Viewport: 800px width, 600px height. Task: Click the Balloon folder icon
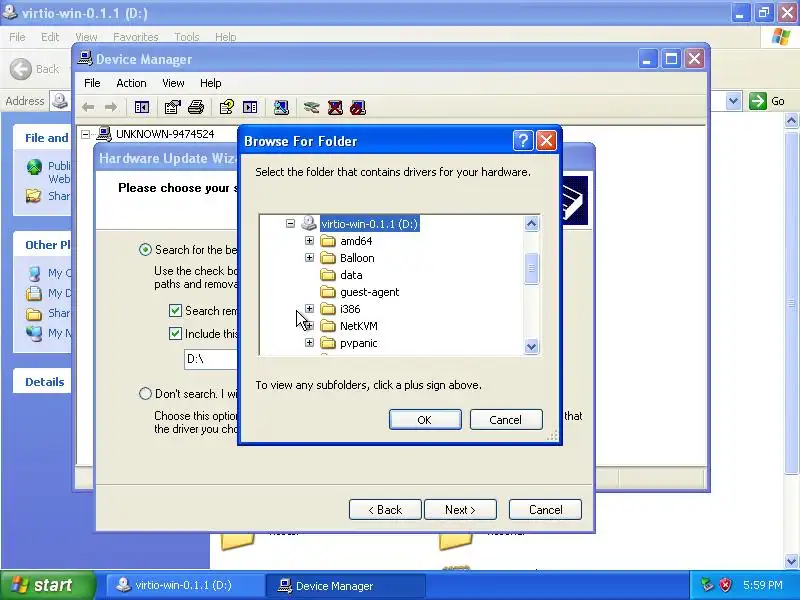(x=328, y=258)
